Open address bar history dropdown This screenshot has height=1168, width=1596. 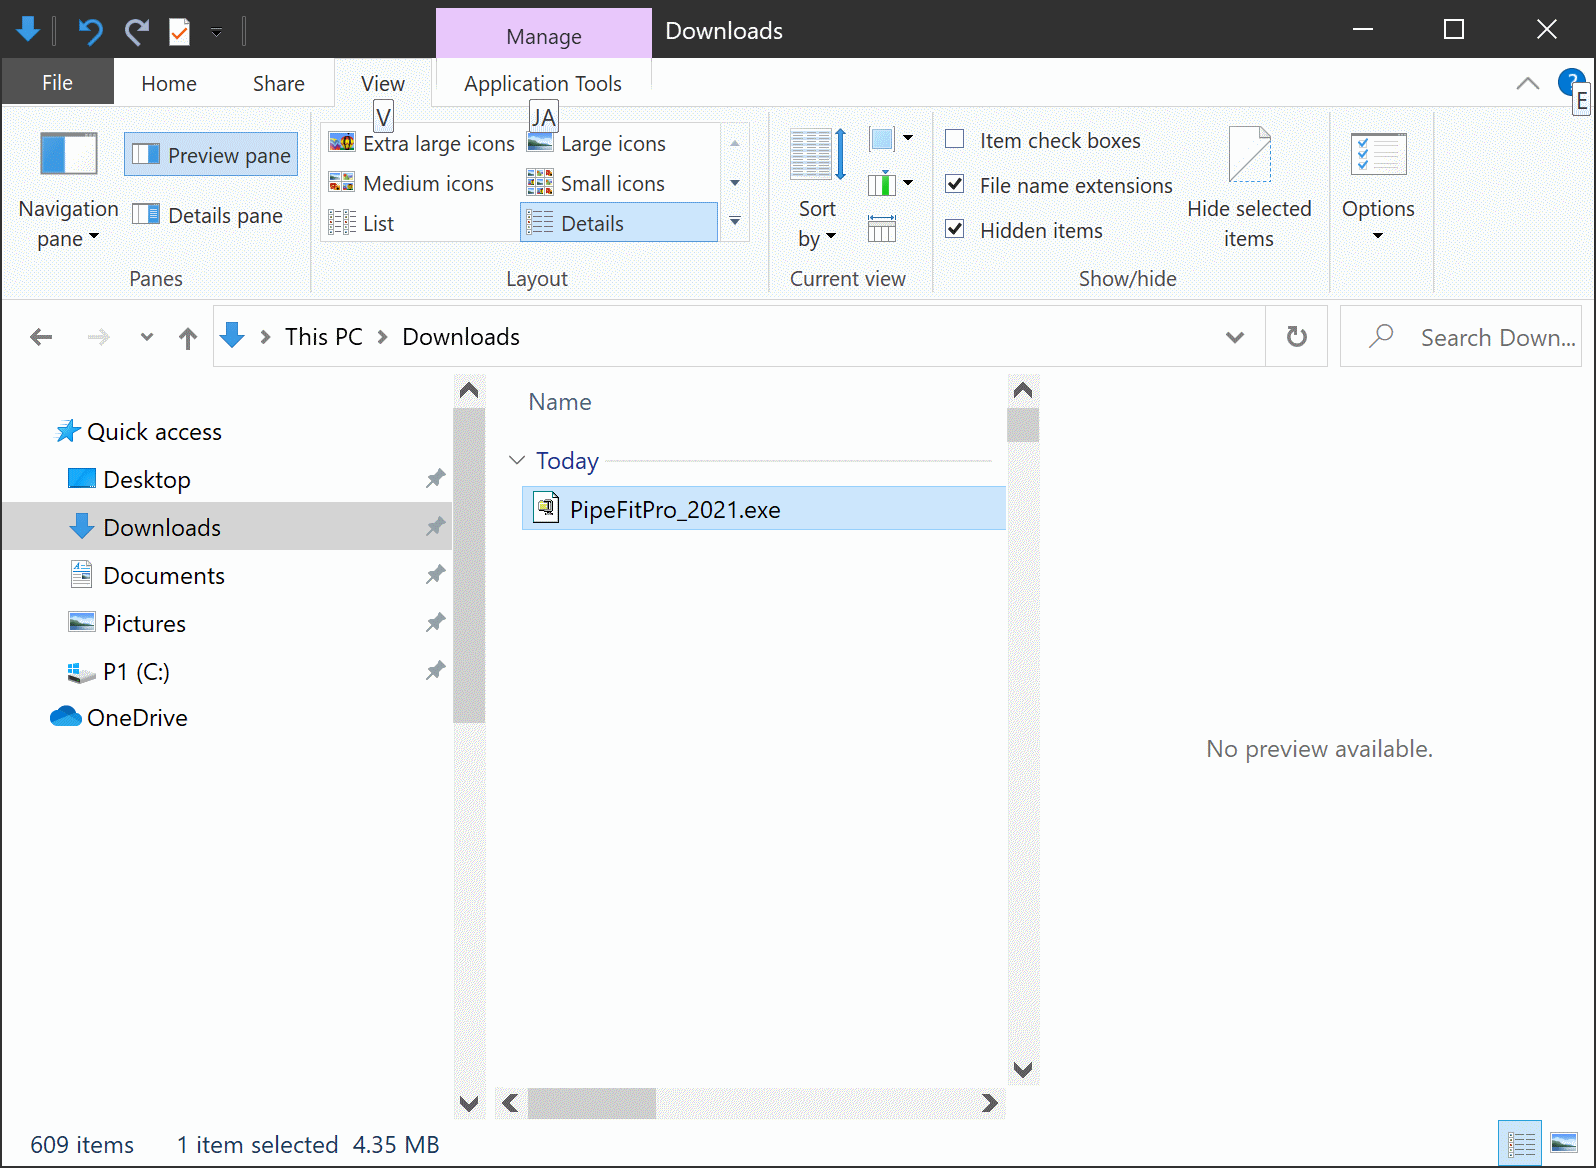coord(1235,337)
